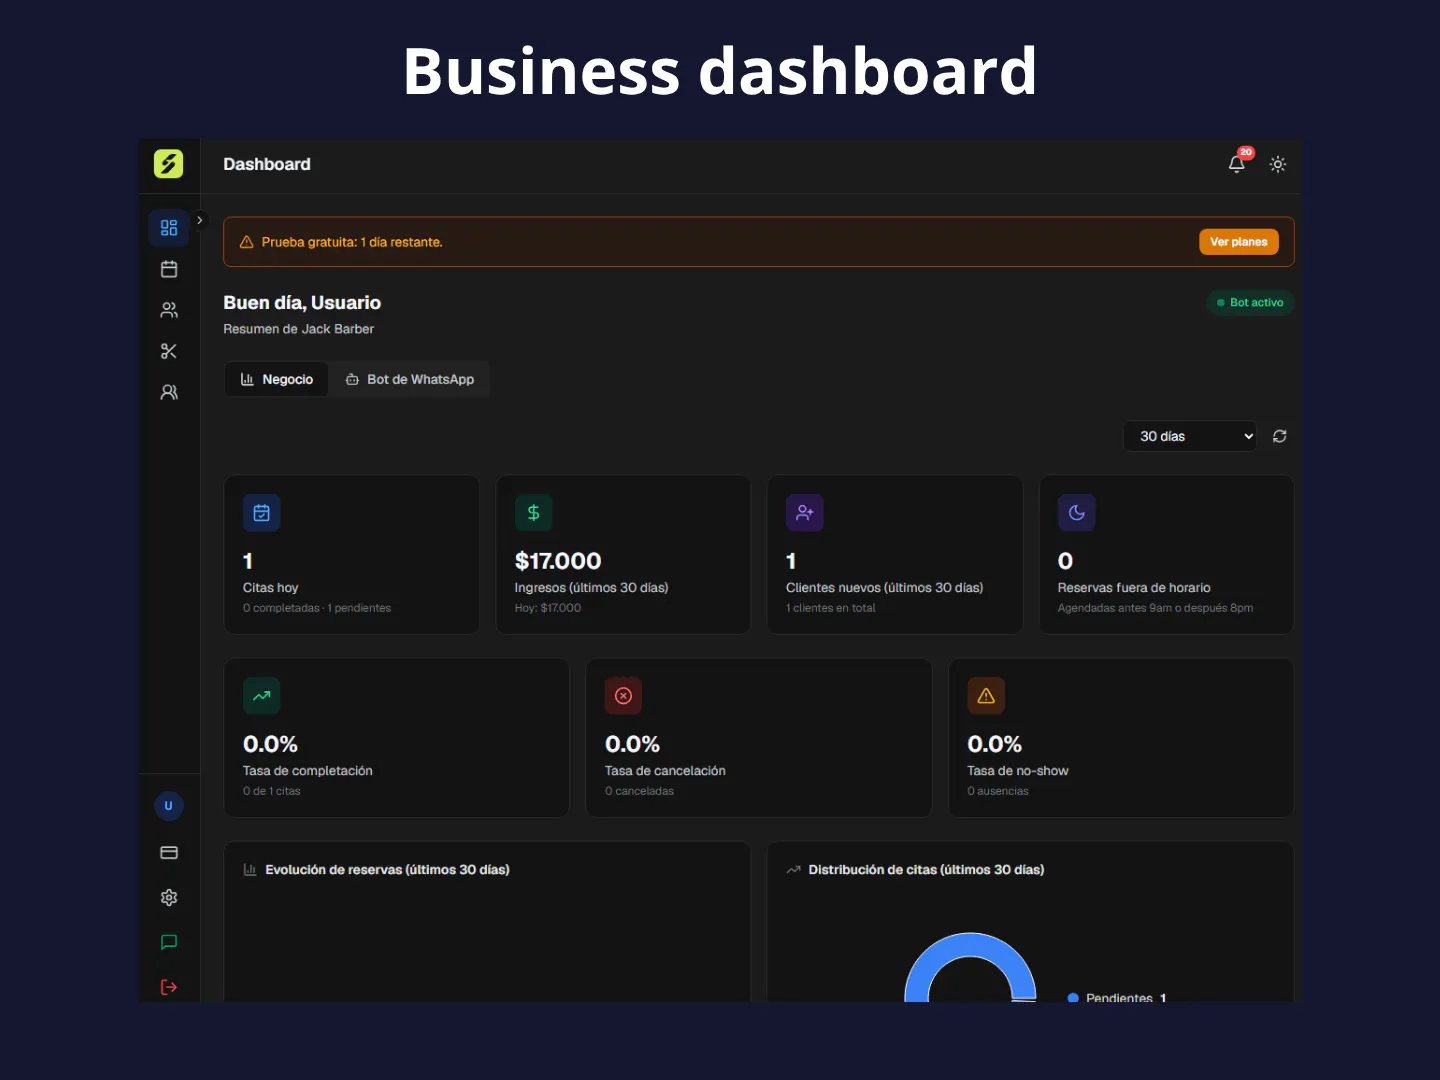This screenshot has width=1440, height=1080.
Task: Click 'Tasa de cancelación' label
Action: (665, 771)
